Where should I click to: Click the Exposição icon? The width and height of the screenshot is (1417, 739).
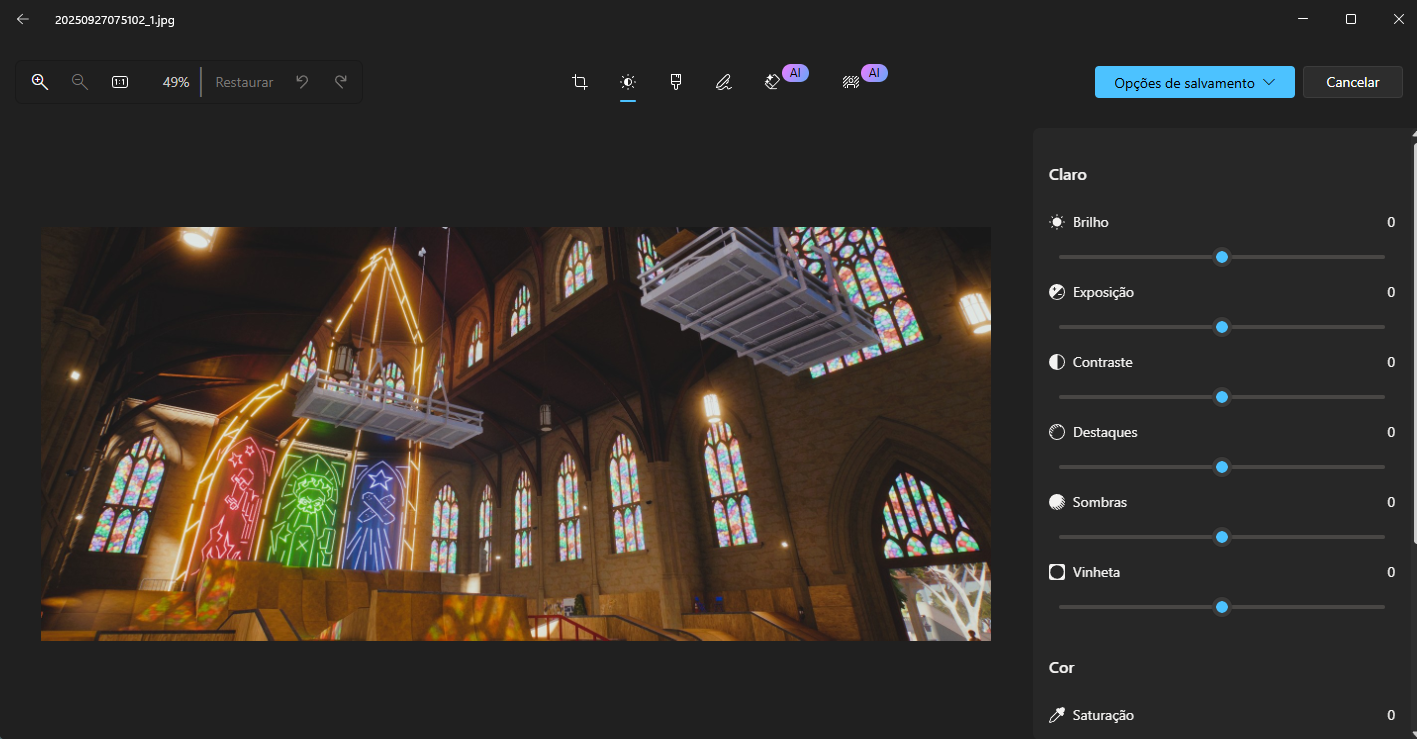point(1057,292)
